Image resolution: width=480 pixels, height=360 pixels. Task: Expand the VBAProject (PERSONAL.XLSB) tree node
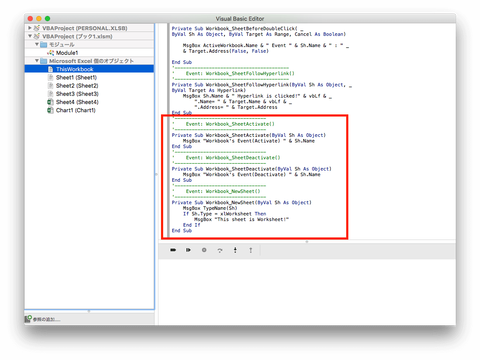tap(30, 28)
